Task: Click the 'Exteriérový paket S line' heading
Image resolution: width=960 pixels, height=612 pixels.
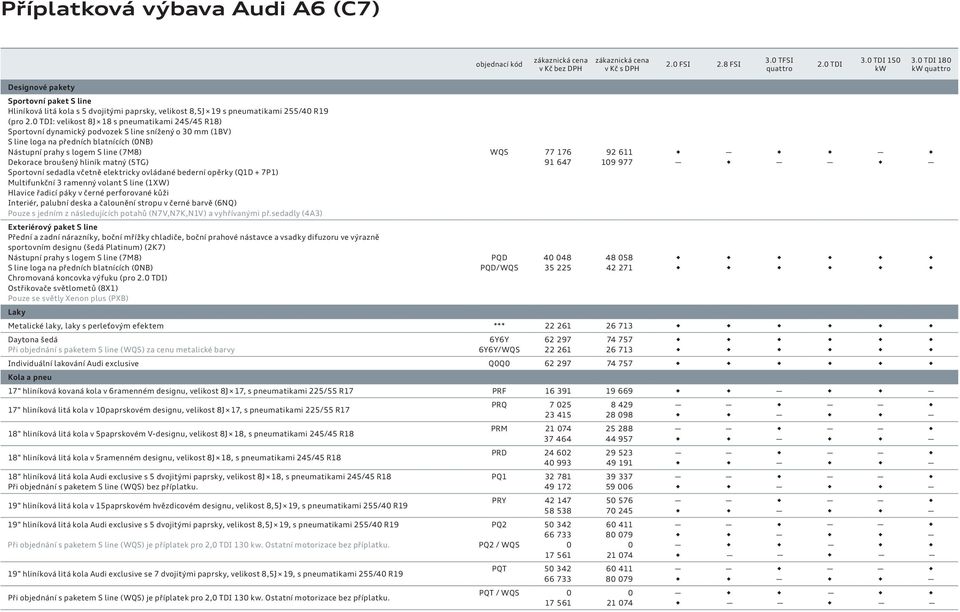Action: pos(53,227)
